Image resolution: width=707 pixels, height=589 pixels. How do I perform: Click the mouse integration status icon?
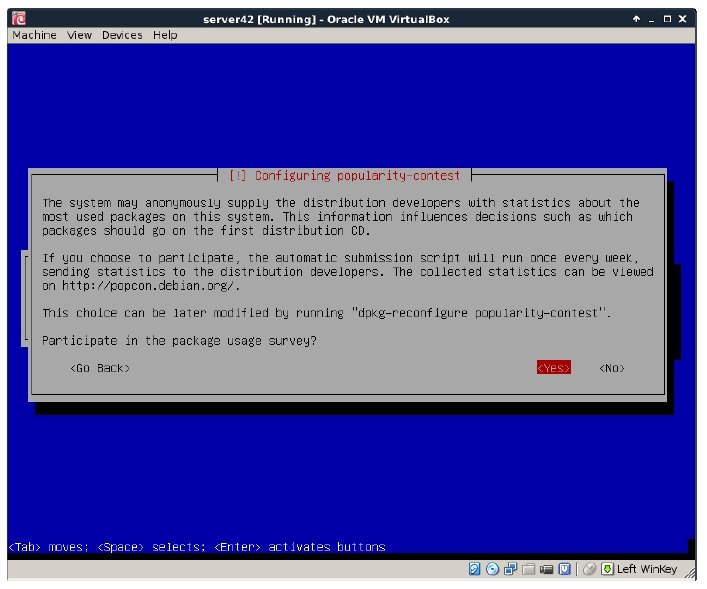pyautogui.click(x=589, y=569)
